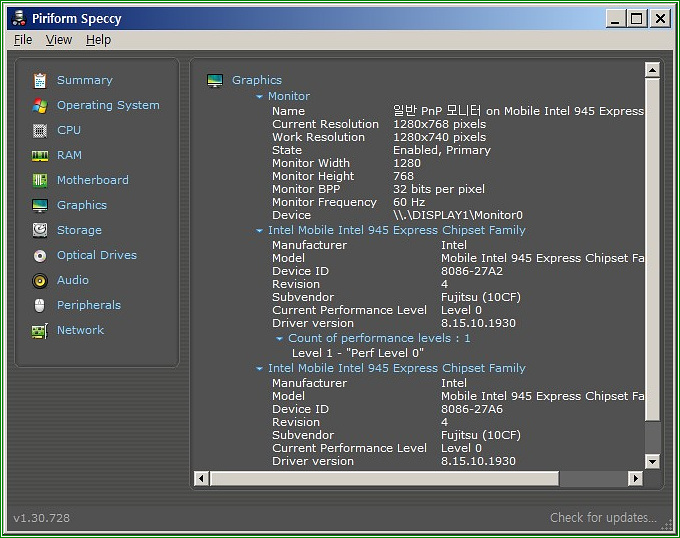Click the vertical scrollbar down arrow
Screen dimensions: 680x538
(x=652, y=461)
